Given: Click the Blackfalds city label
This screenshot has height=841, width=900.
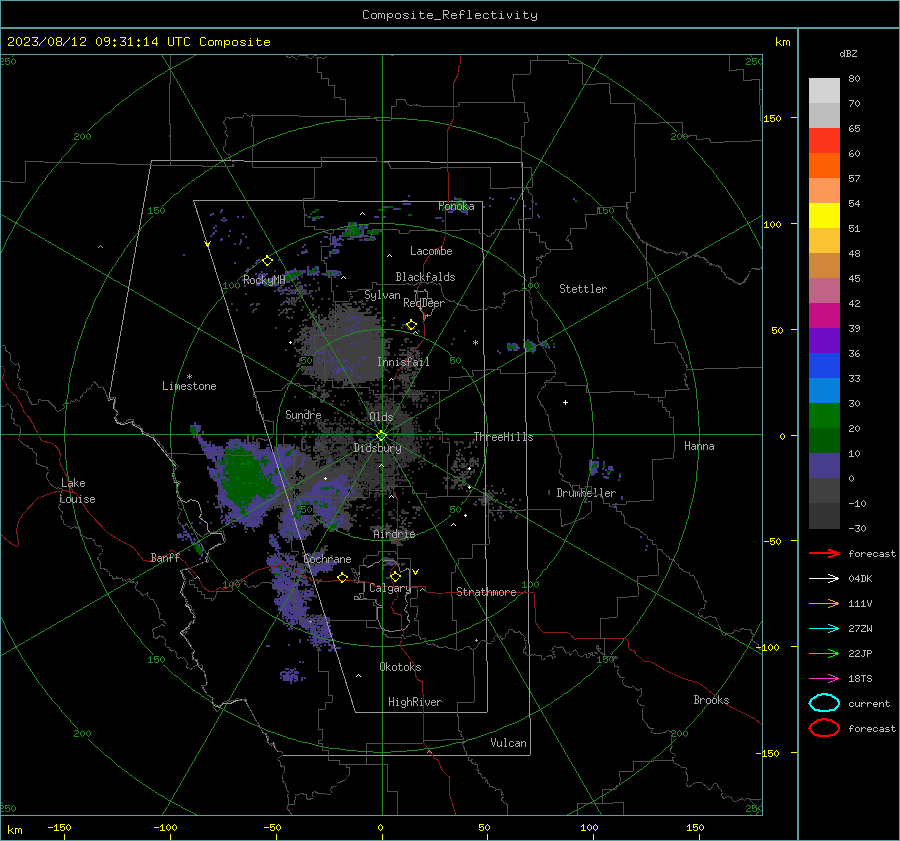Looking at the screenshot, I should pyautogui.click(x=425, y=277).
